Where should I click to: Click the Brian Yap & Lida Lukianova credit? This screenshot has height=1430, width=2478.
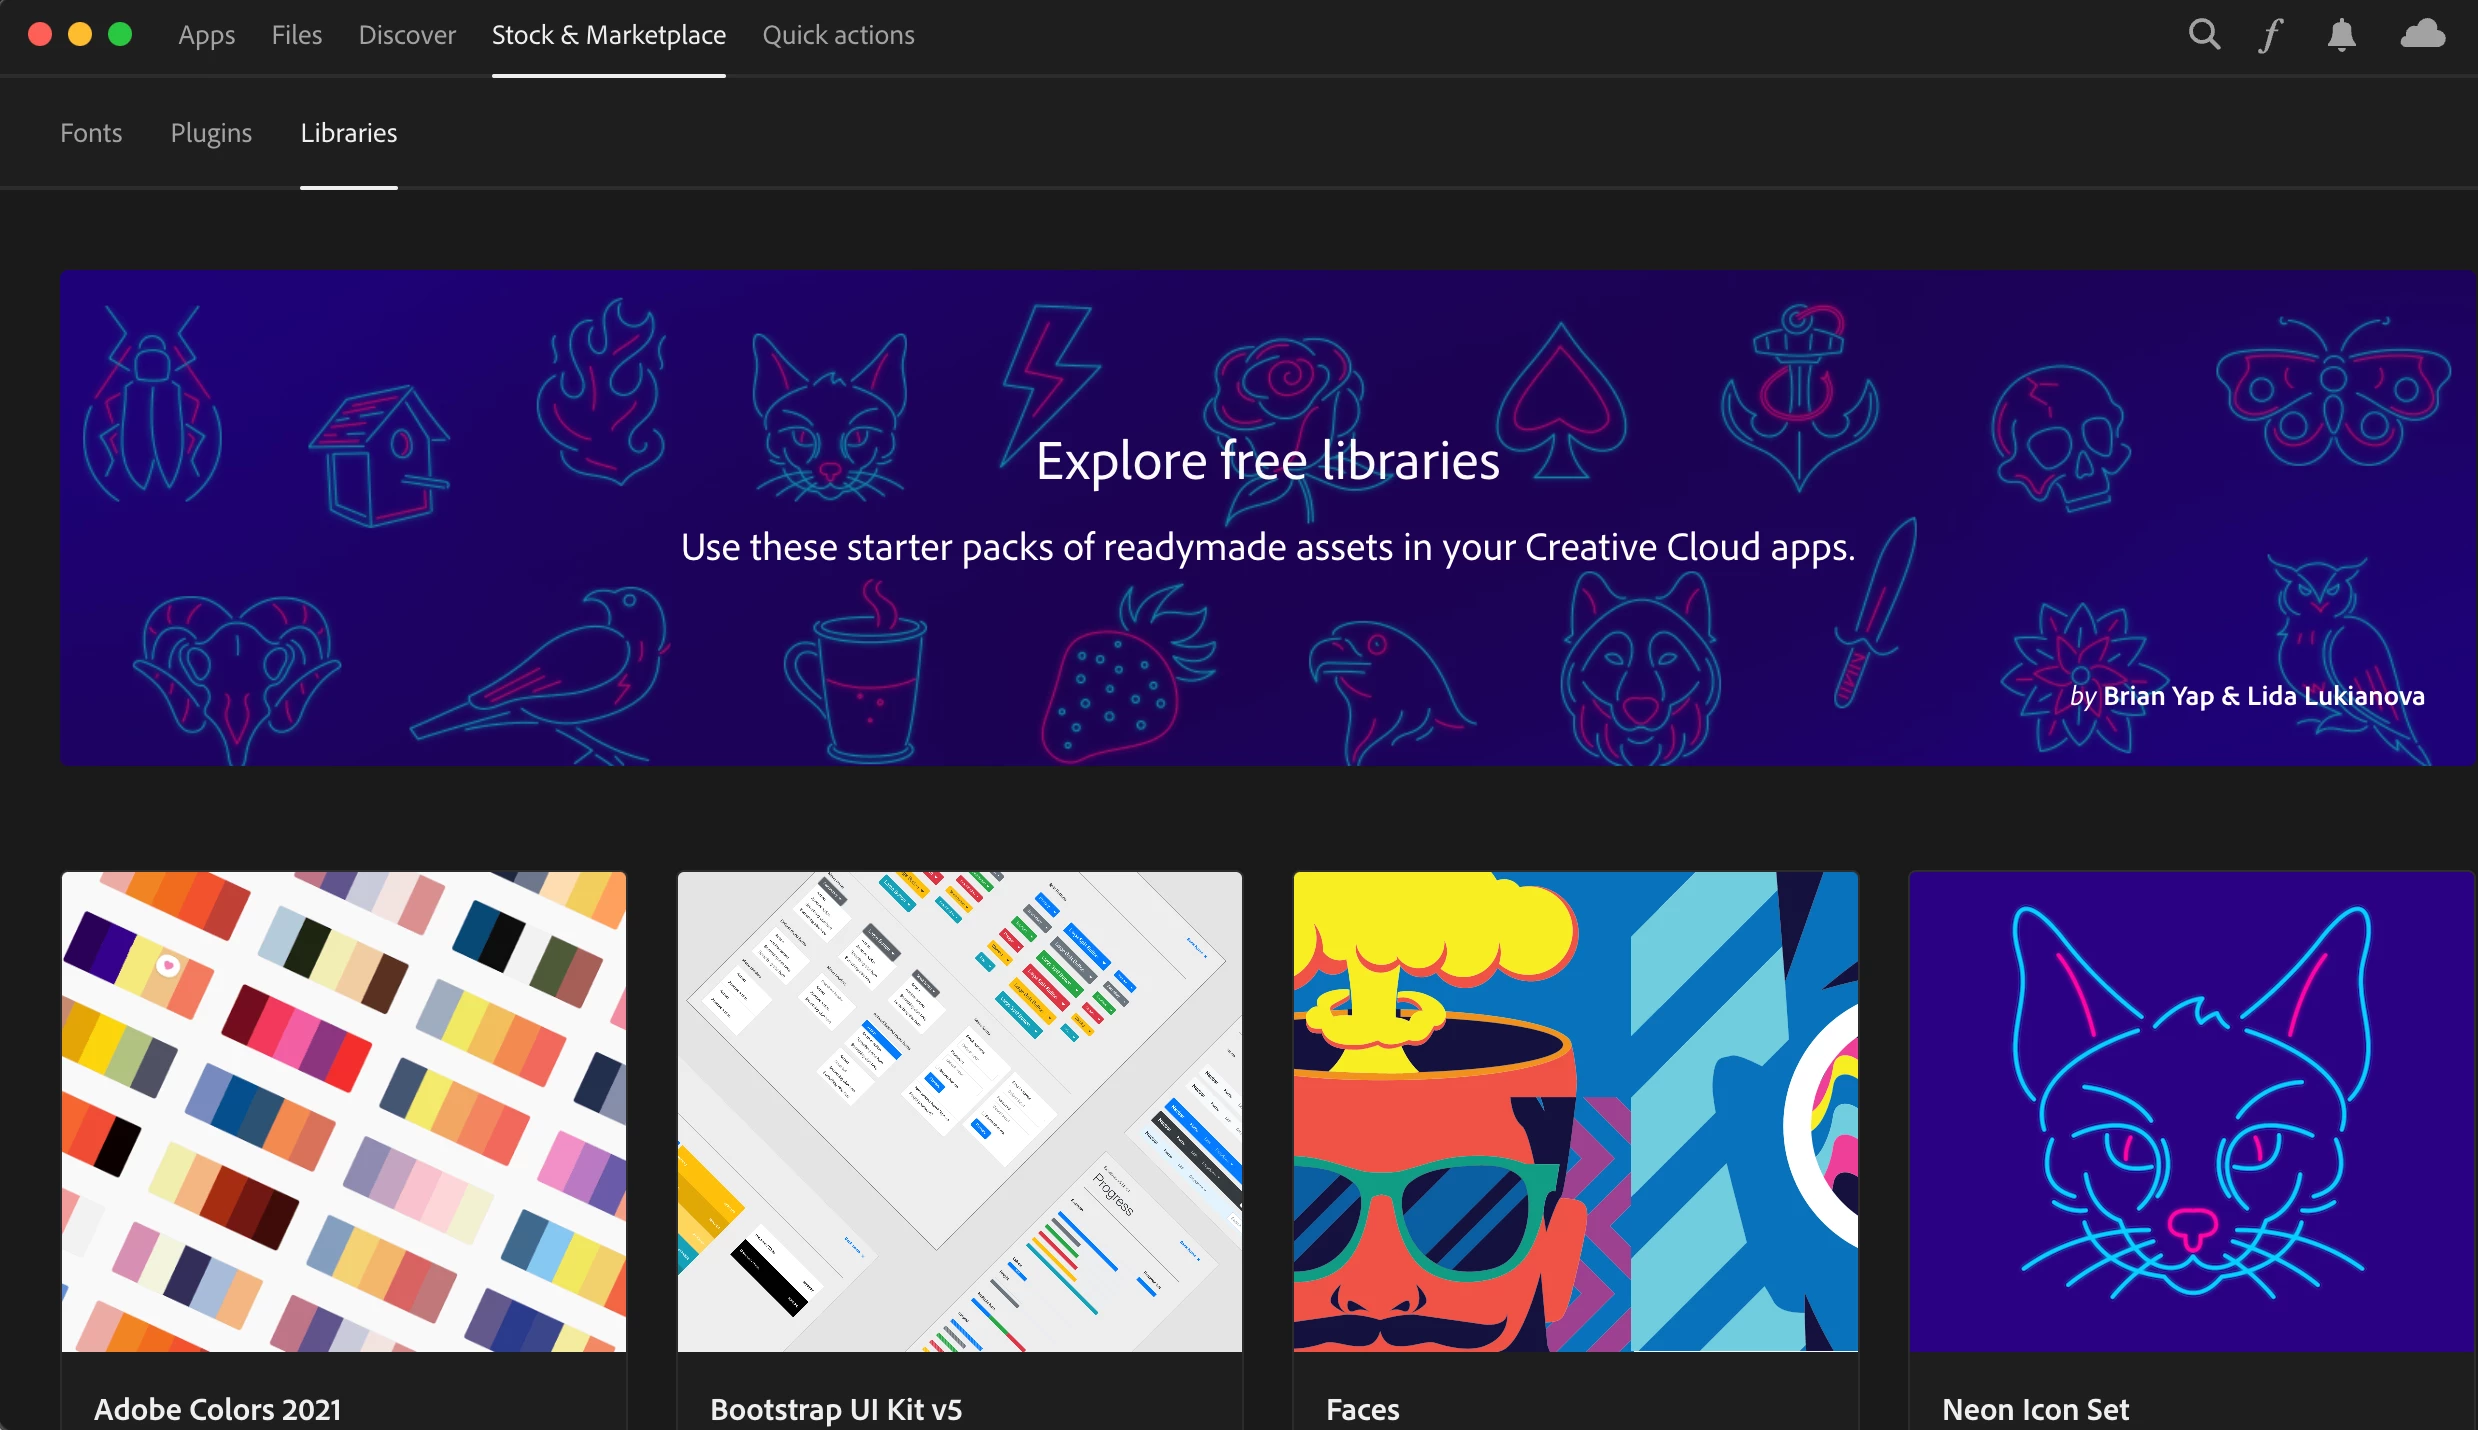(x=2263, y=696)
